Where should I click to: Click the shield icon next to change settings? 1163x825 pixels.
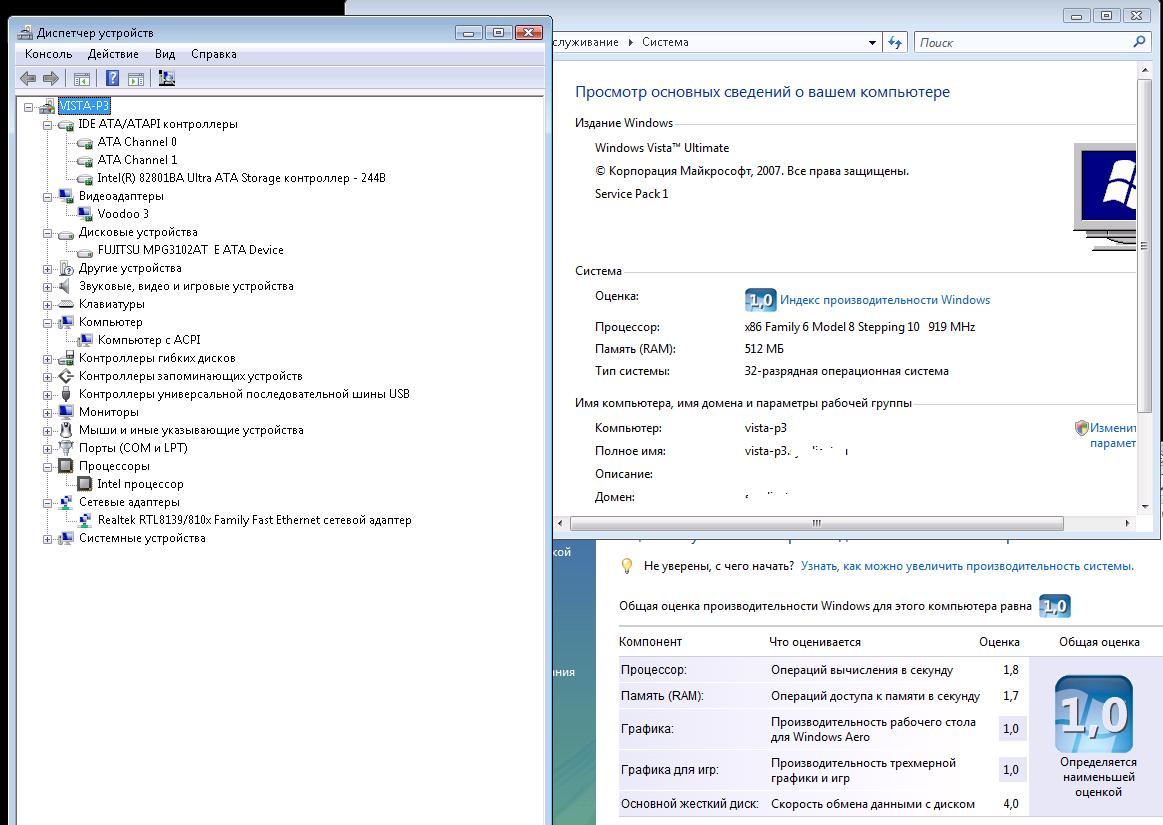point(1081,428)
